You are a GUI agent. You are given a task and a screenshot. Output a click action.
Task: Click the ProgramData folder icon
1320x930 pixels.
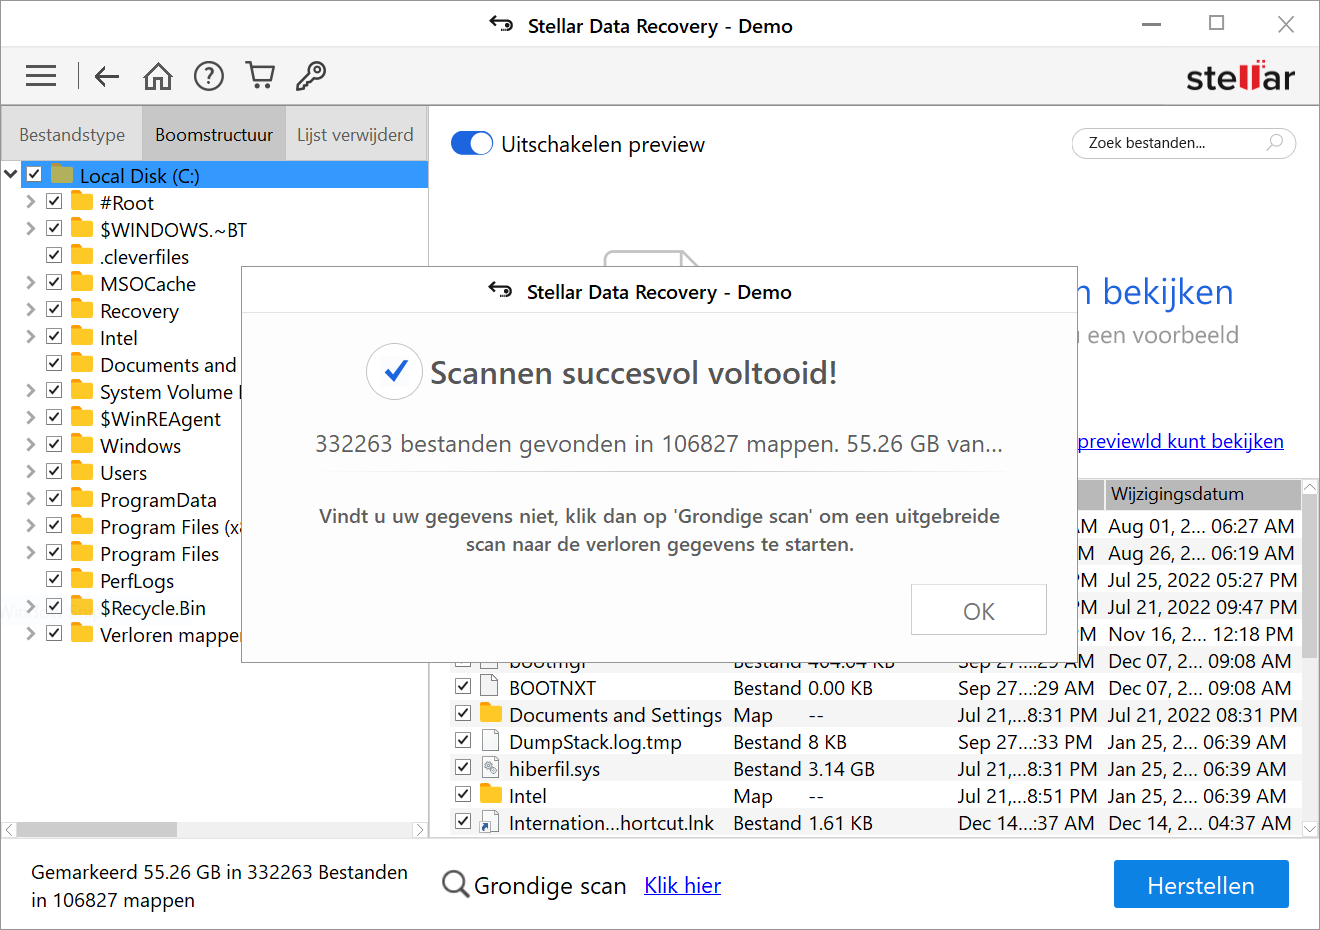(82, 499)
